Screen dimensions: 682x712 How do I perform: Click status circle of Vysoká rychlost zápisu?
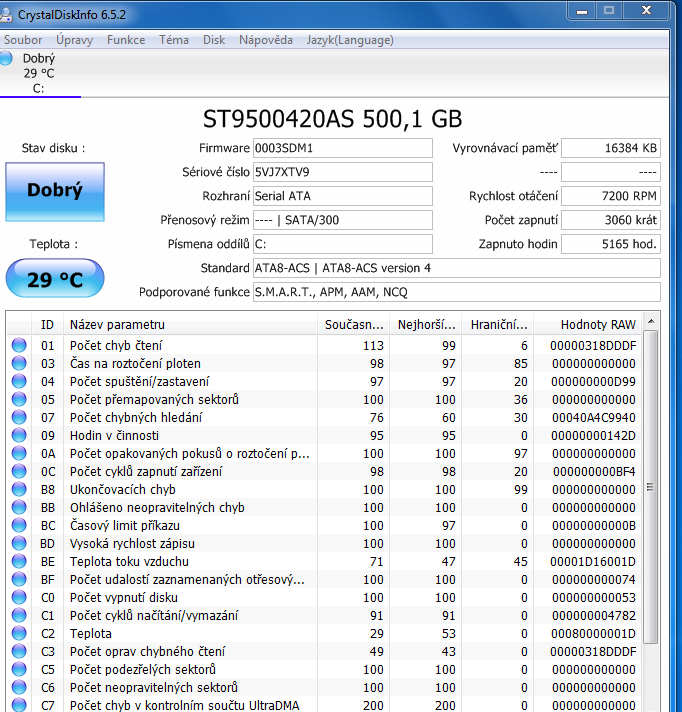coord(19,543)
